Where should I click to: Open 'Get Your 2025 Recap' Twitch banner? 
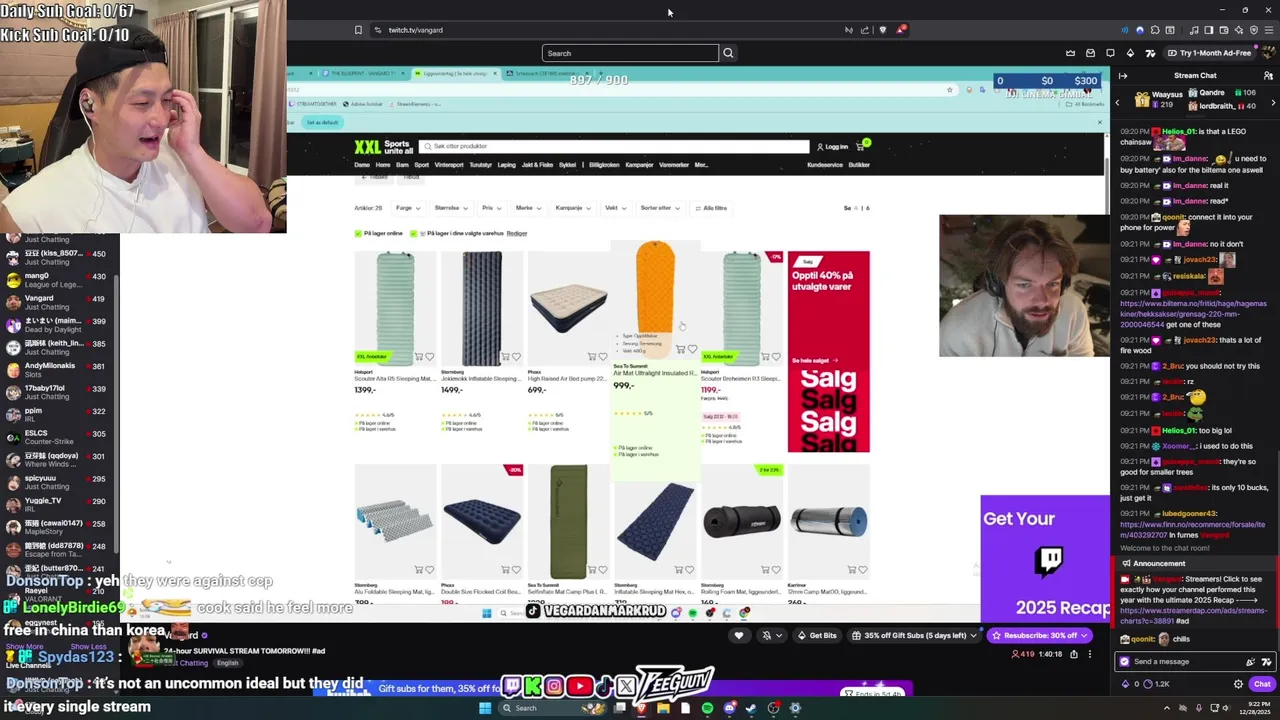coord(1046,558)
